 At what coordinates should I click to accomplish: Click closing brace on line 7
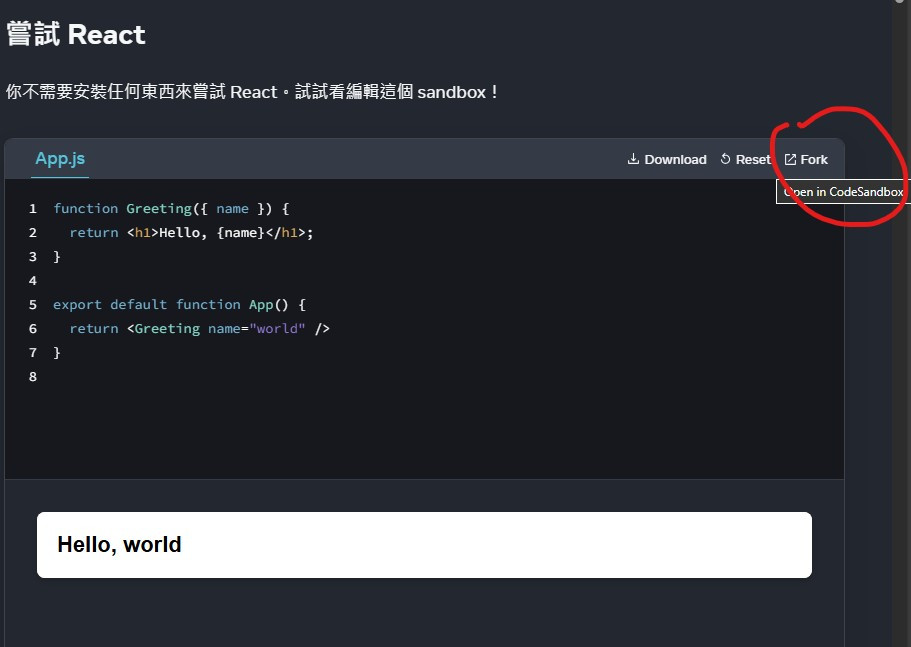(x=56, y=353)
